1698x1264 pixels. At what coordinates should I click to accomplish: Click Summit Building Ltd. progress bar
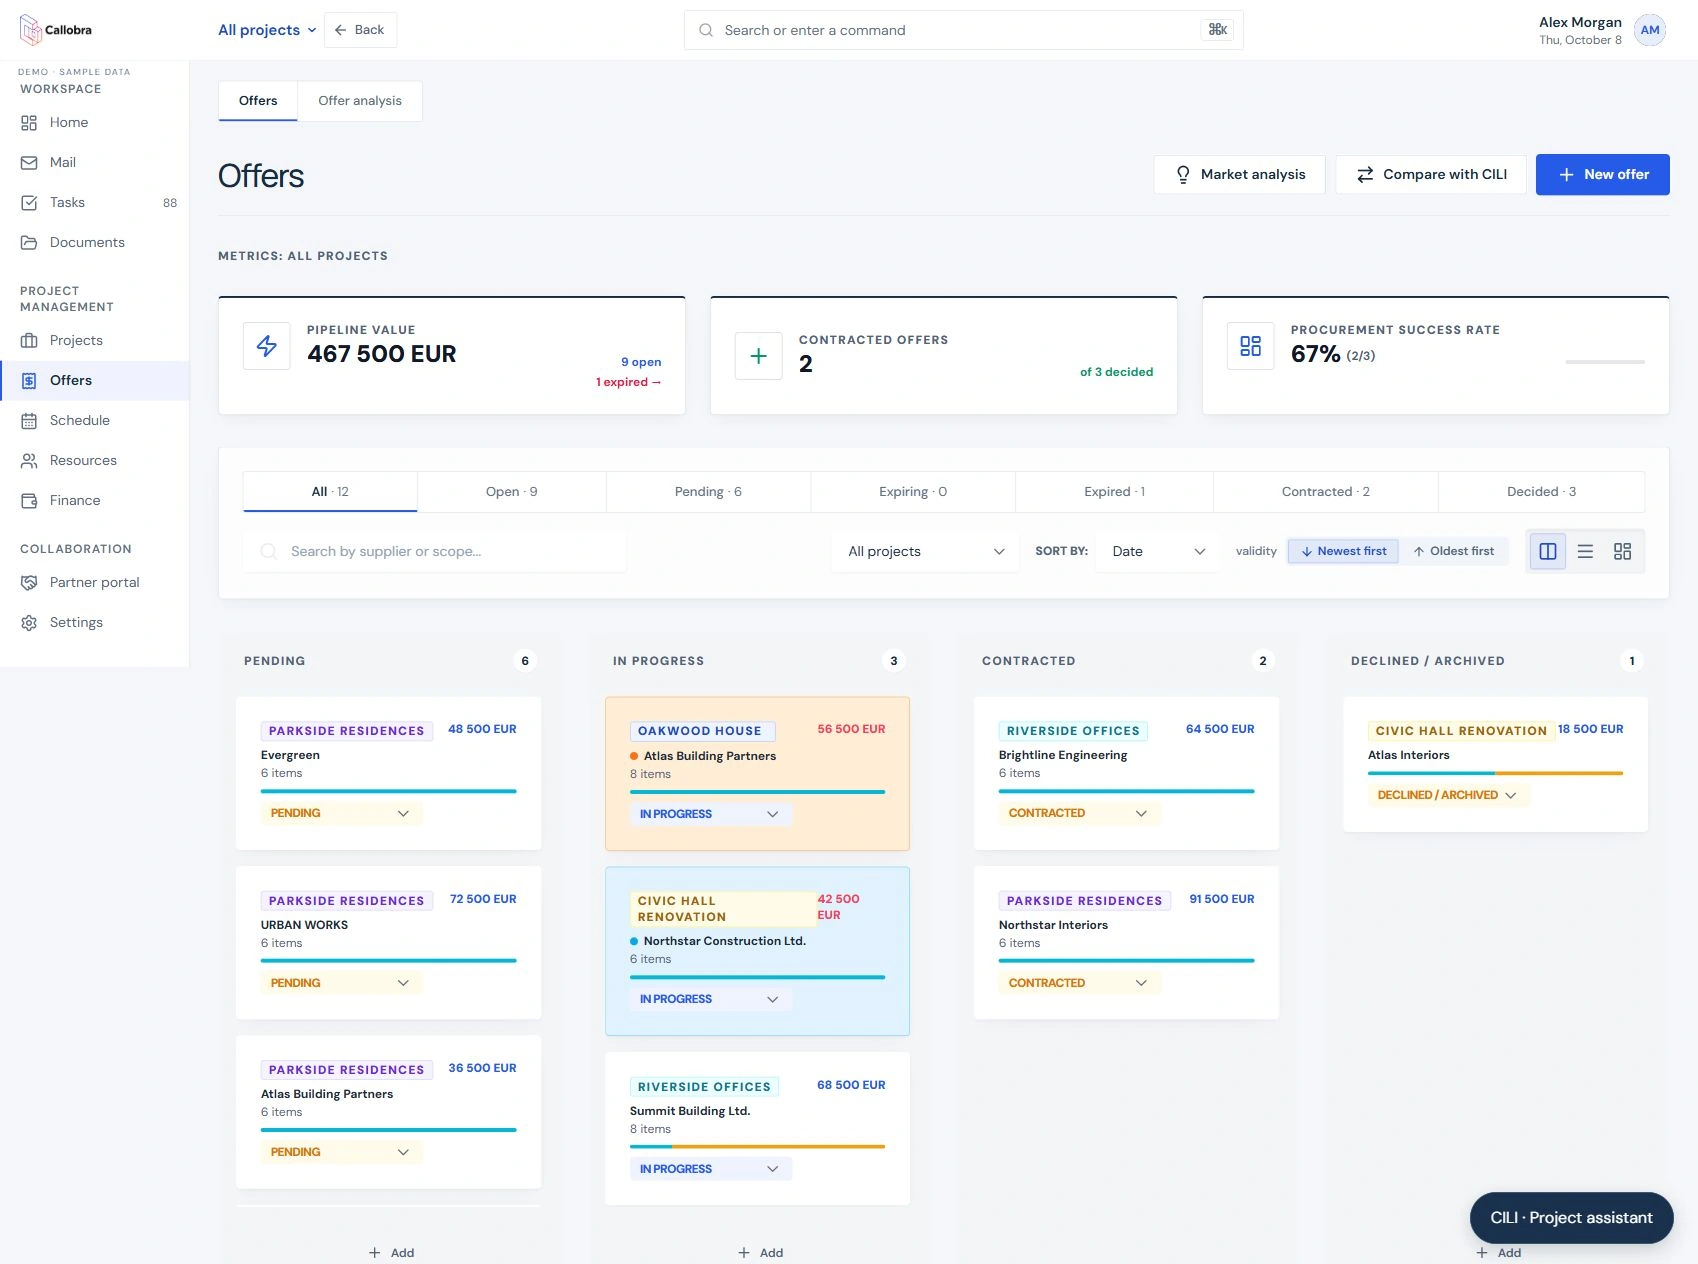pyautogui.click(x=757, y=1146)
